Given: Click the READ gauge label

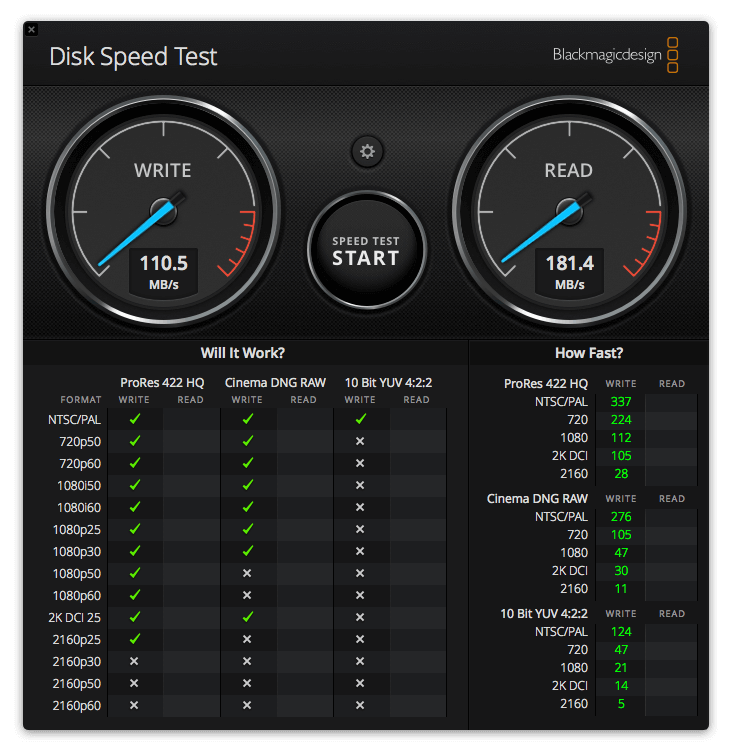Looking at the screenshot, I should (569, 170).
